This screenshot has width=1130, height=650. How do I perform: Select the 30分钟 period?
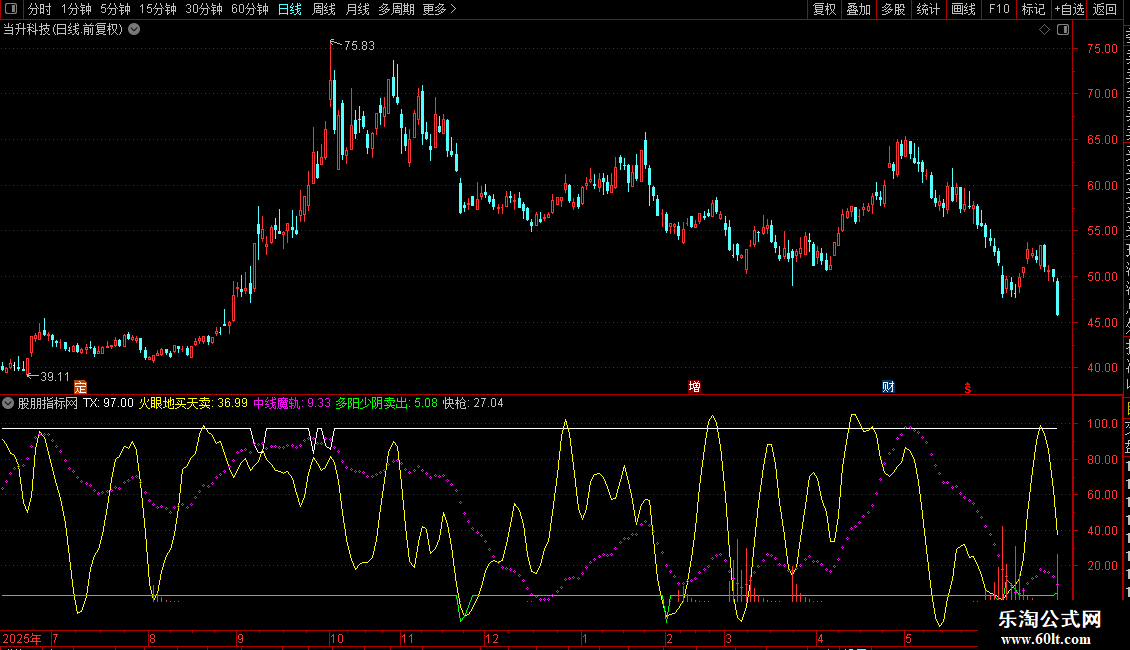coord(204,9)
